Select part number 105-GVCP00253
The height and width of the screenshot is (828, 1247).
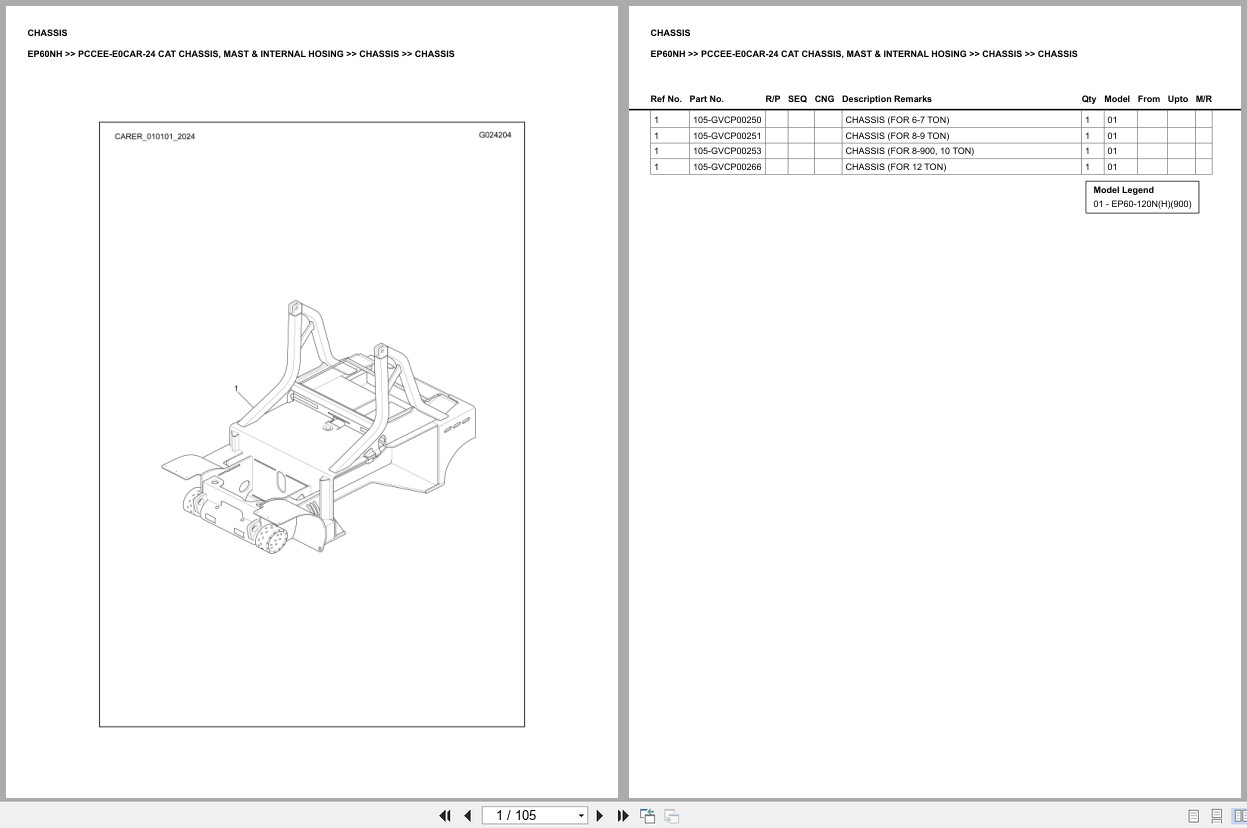[727, 151]
